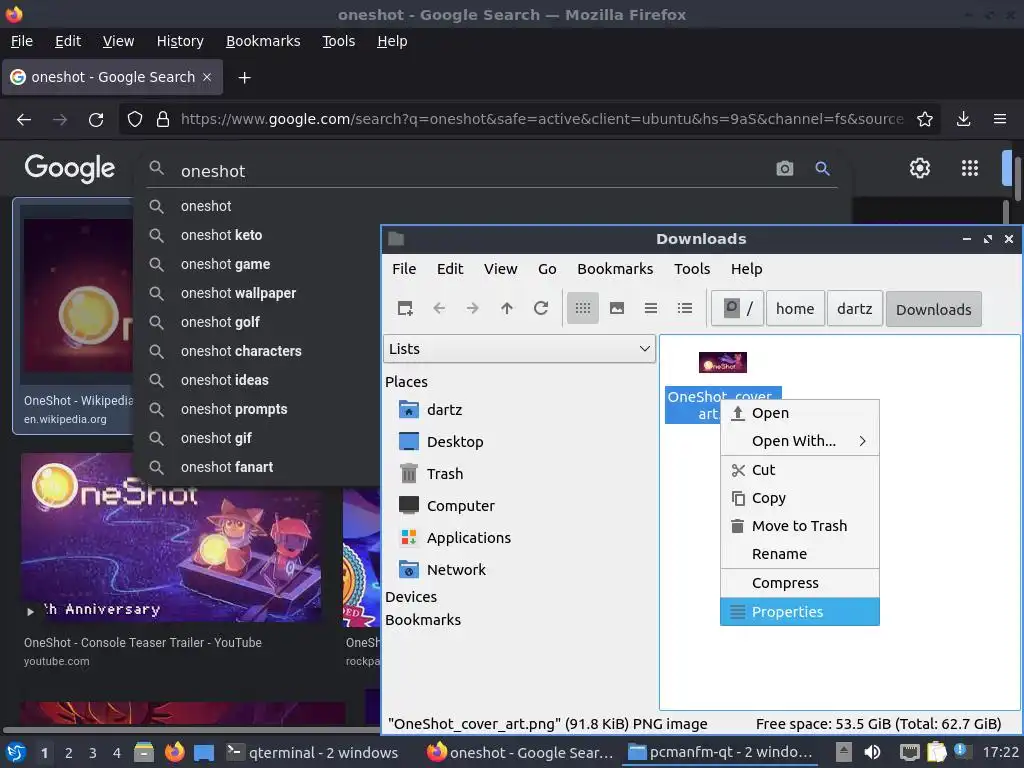
Task: Open Trash in Places
Action: (431, 474)
